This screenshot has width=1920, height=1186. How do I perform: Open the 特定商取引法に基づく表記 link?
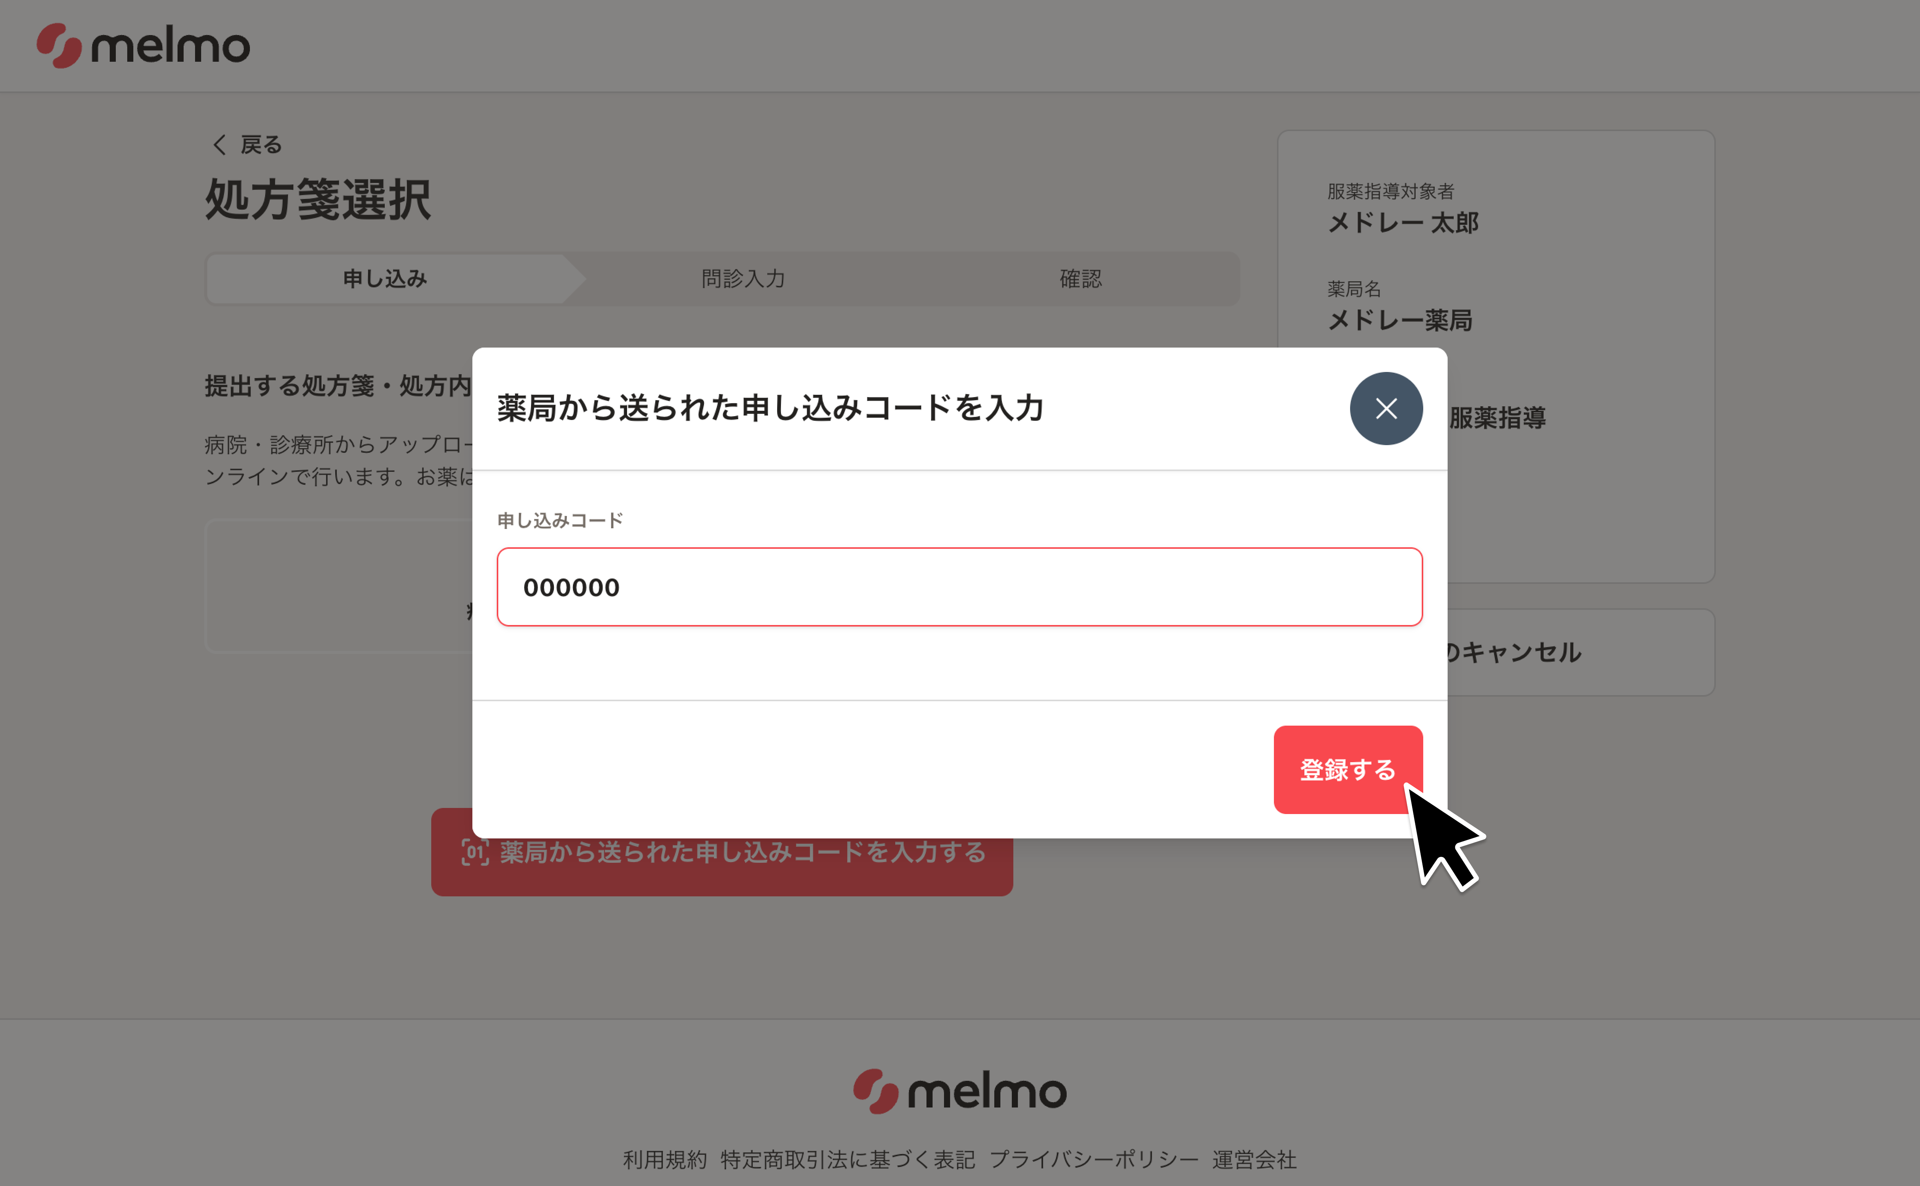tap(848, 1159)
